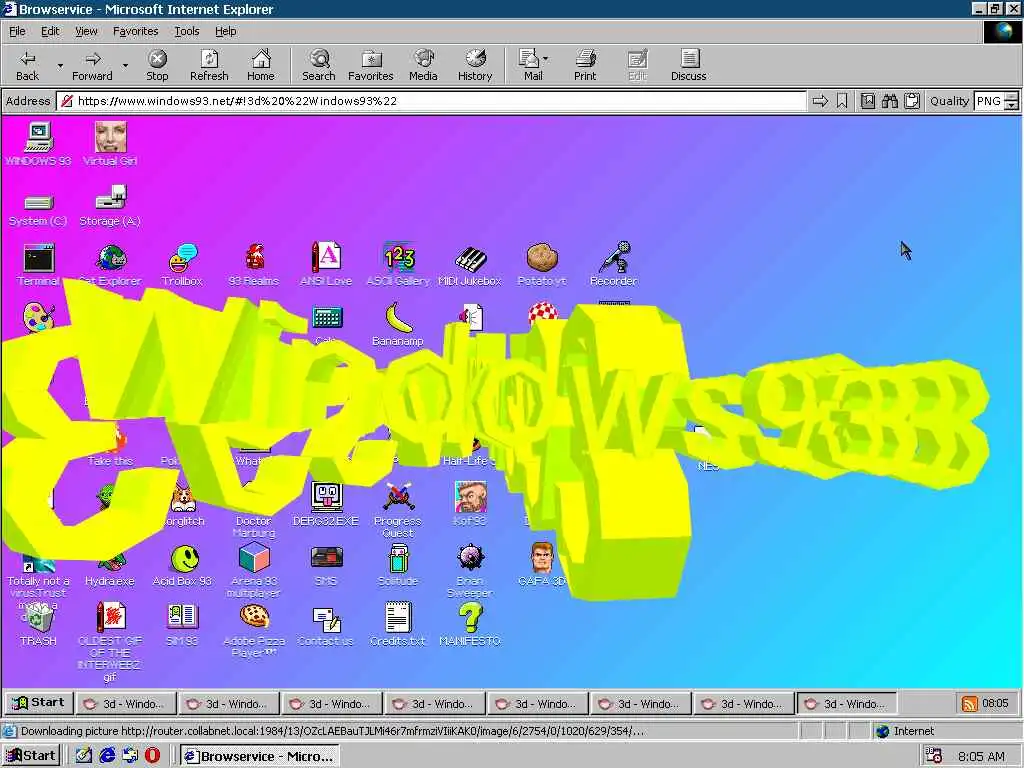This screenshot has height=768, width=1024.
Task: Launch the Terminal icon
Action: (38, 264)
